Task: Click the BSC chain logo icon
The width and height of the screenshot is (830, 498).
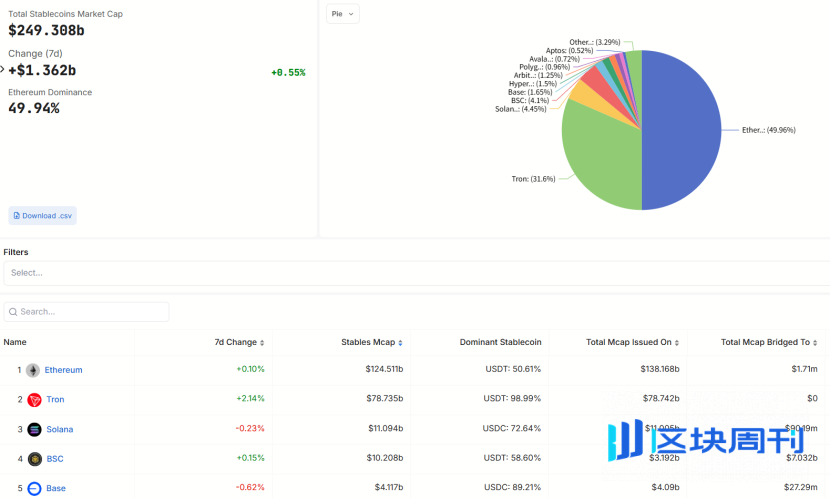Action: (x=35, y=459)
